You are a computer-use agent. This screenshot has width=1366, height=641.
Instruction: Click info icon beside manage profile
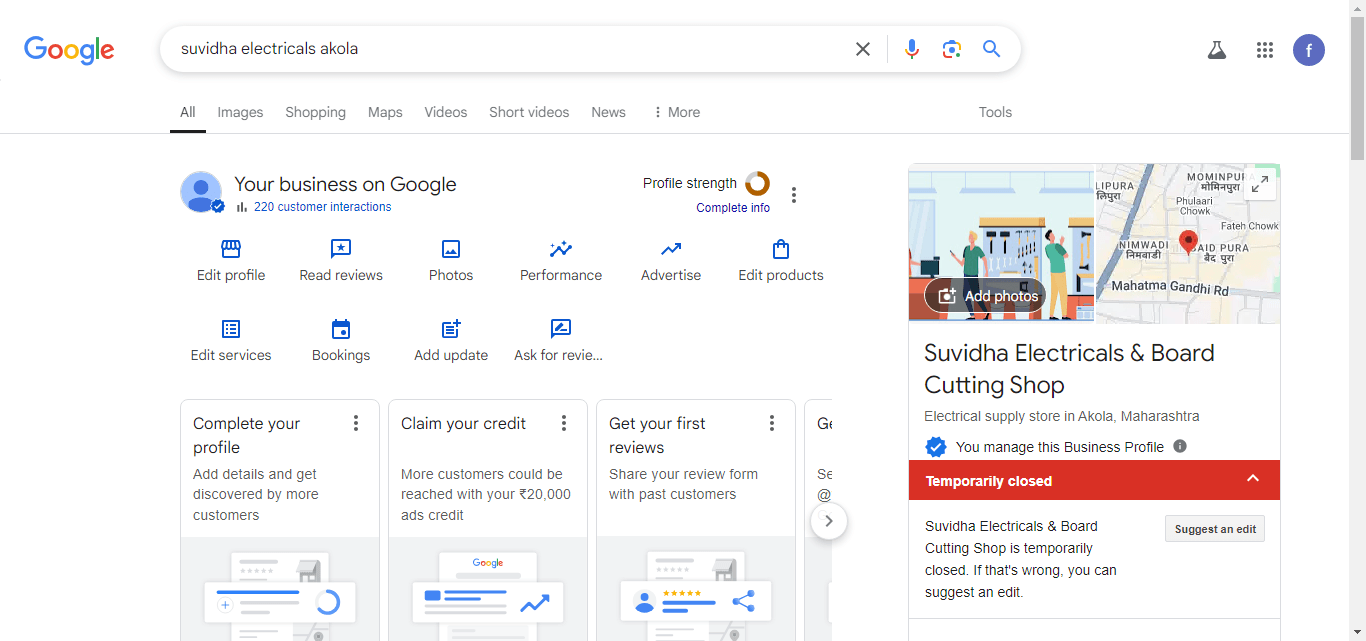1180,446
